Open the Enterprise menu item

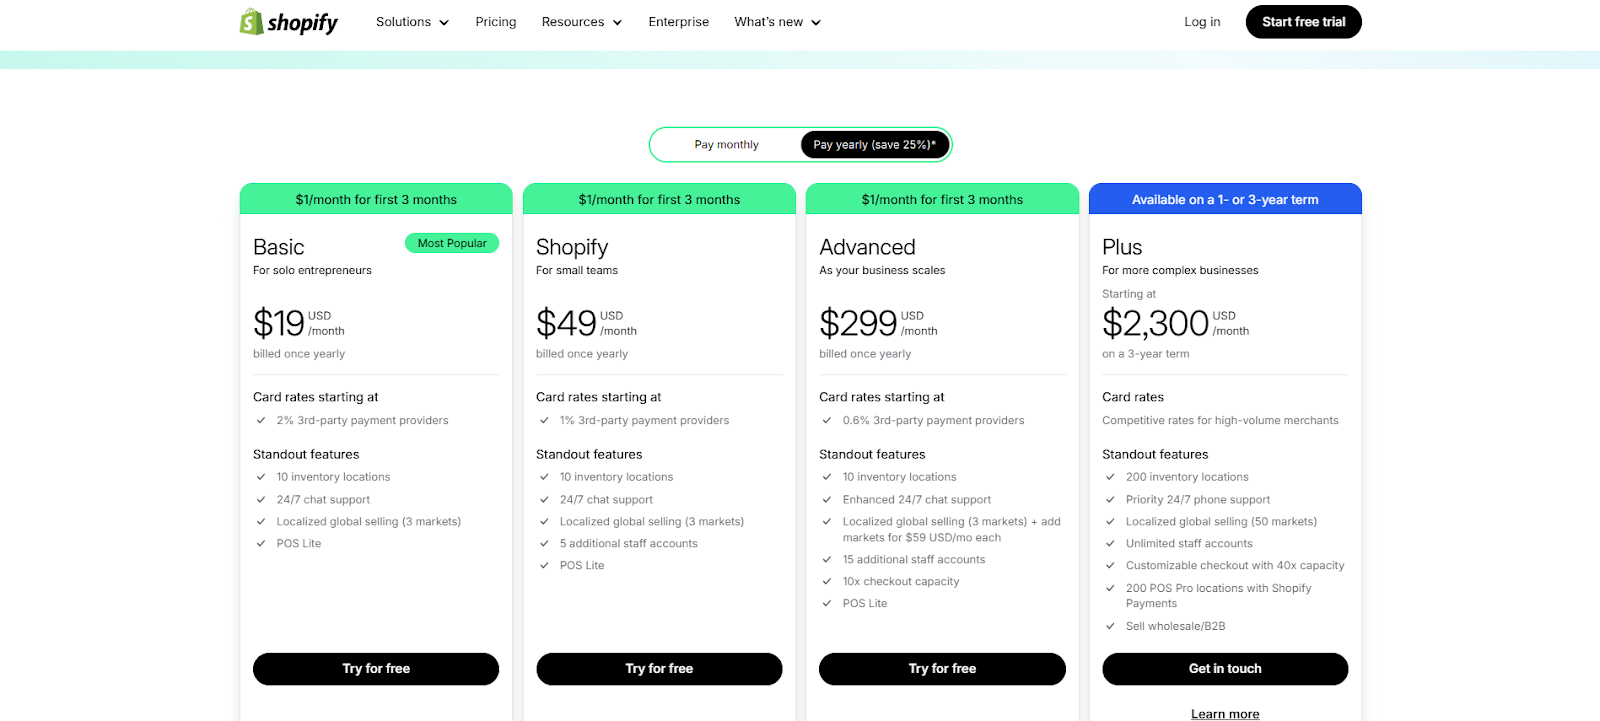click(679, 22)
